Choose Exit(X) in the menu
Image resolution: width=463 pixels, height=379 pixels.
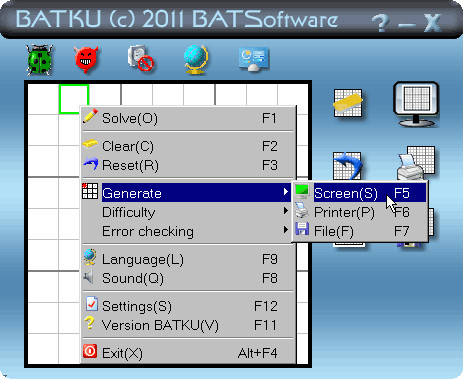pyautogui.click(x=189, y=353)
